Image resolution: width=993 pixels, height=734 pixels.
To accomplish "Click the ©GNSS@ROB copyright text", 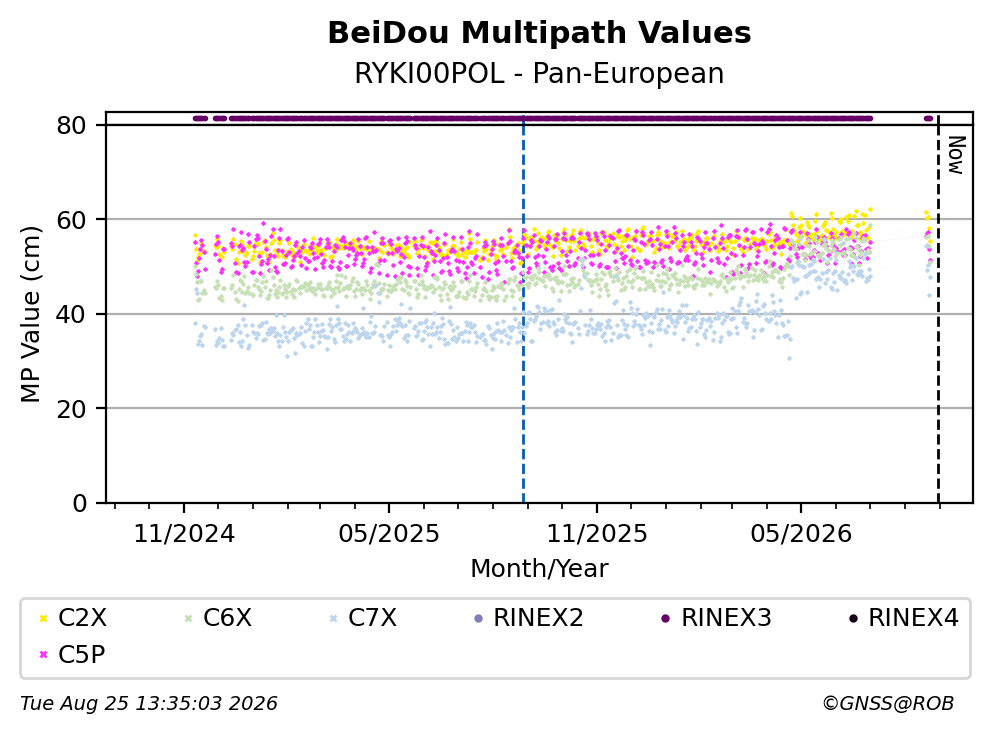I will 888,704.
